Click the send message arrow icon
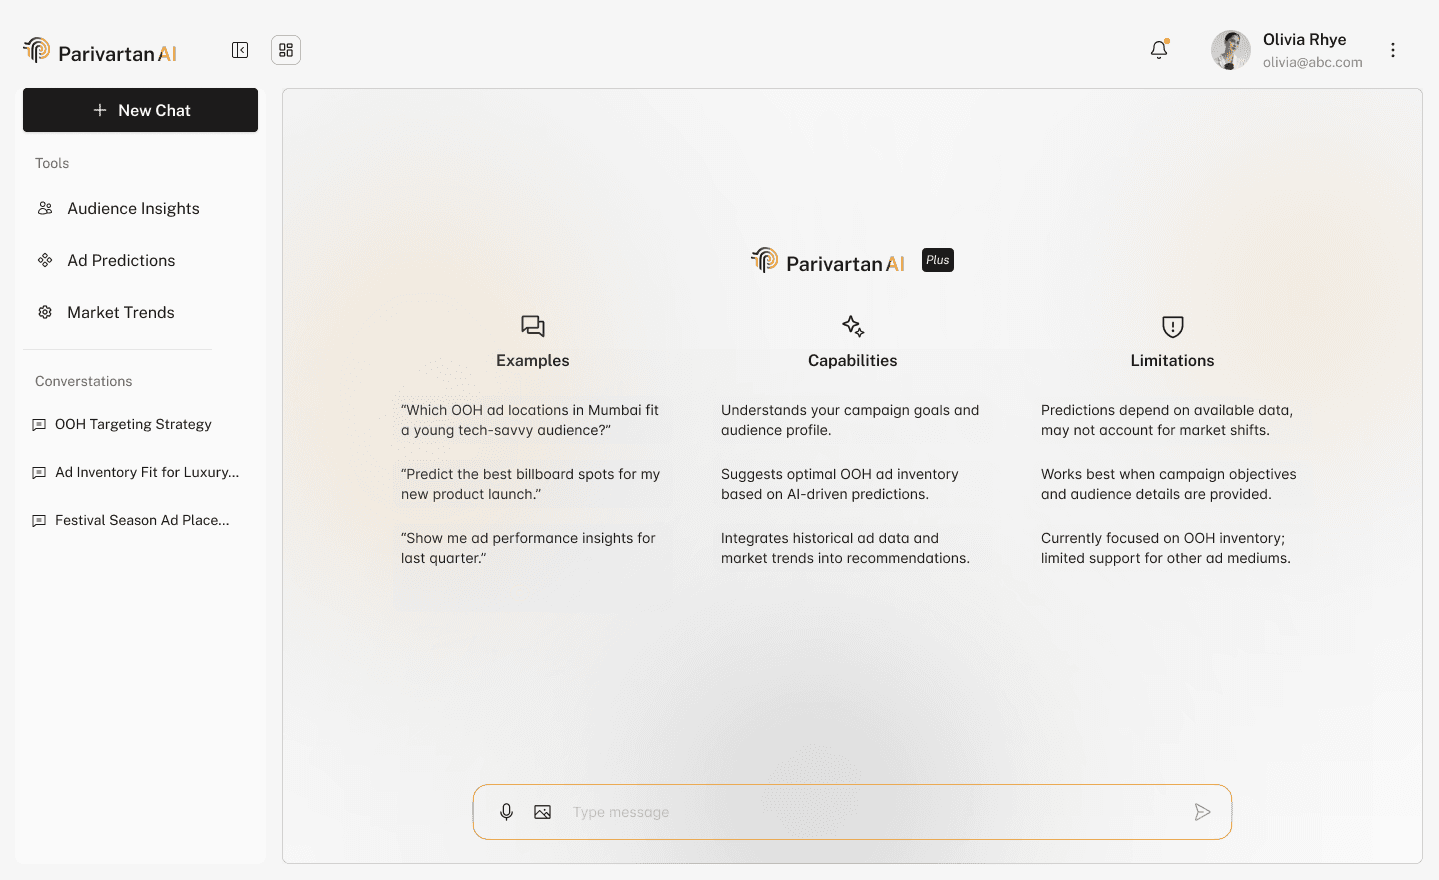 pos(1202,812)
